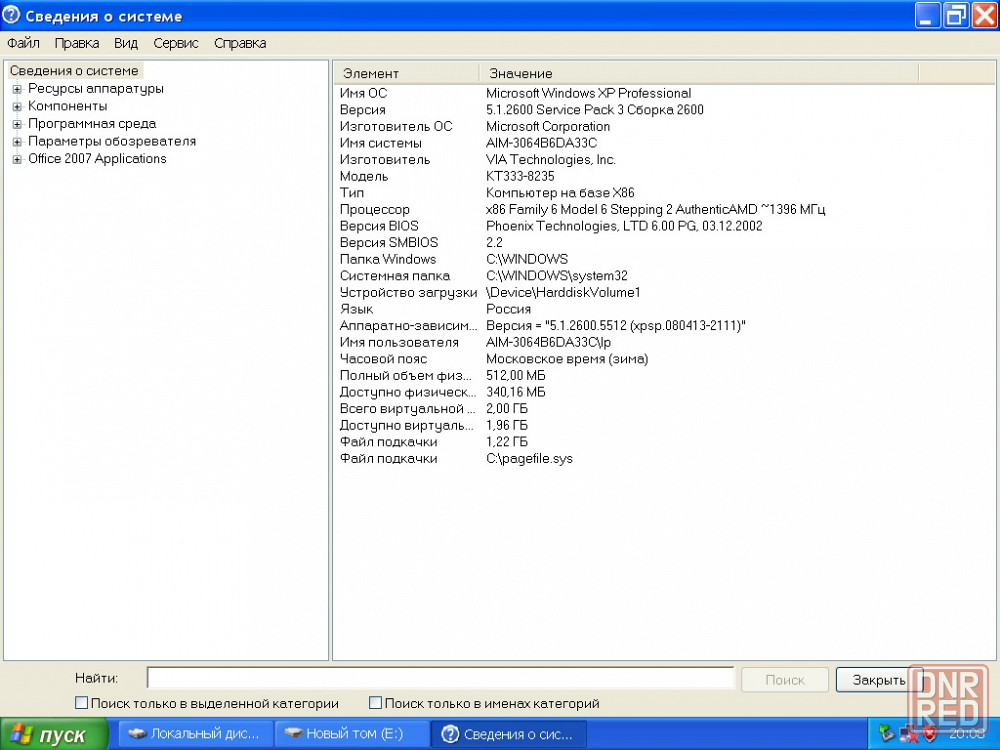This screenshot has height=750, width=1000.
Task: Click the system tray clock
Action: [967, 734]
